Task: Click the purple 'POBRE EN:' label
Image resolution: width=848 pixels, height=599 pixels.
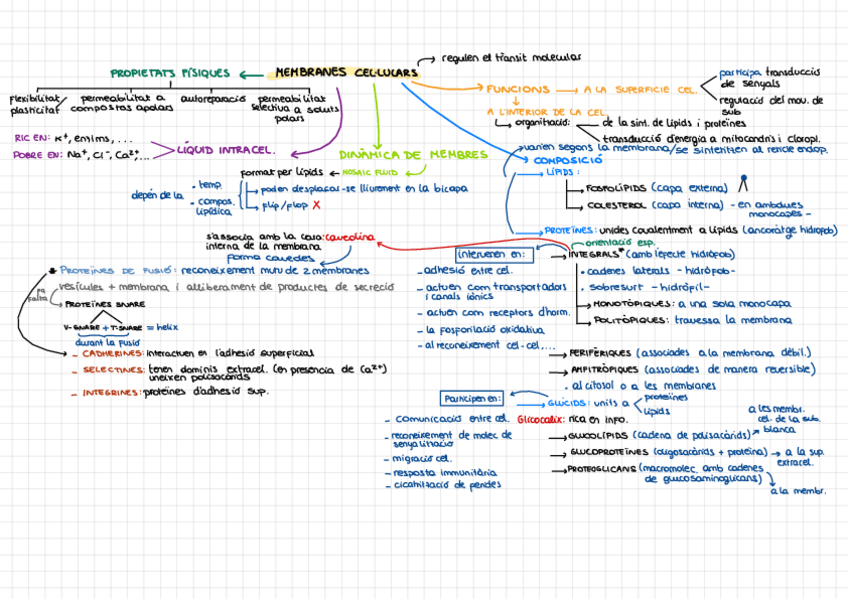Action: pos(38,155)
